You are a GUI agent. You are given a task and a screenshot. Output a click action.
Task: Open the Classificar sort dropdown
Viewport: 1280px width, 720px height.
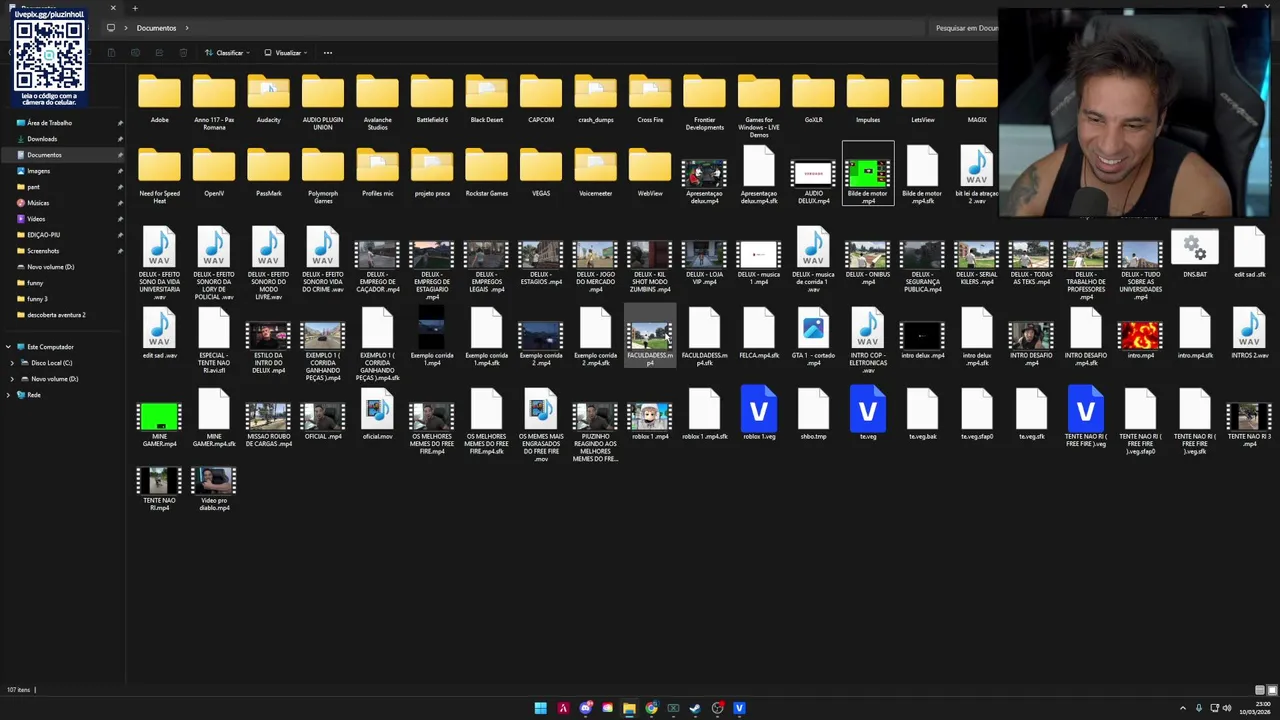(227, 53)
